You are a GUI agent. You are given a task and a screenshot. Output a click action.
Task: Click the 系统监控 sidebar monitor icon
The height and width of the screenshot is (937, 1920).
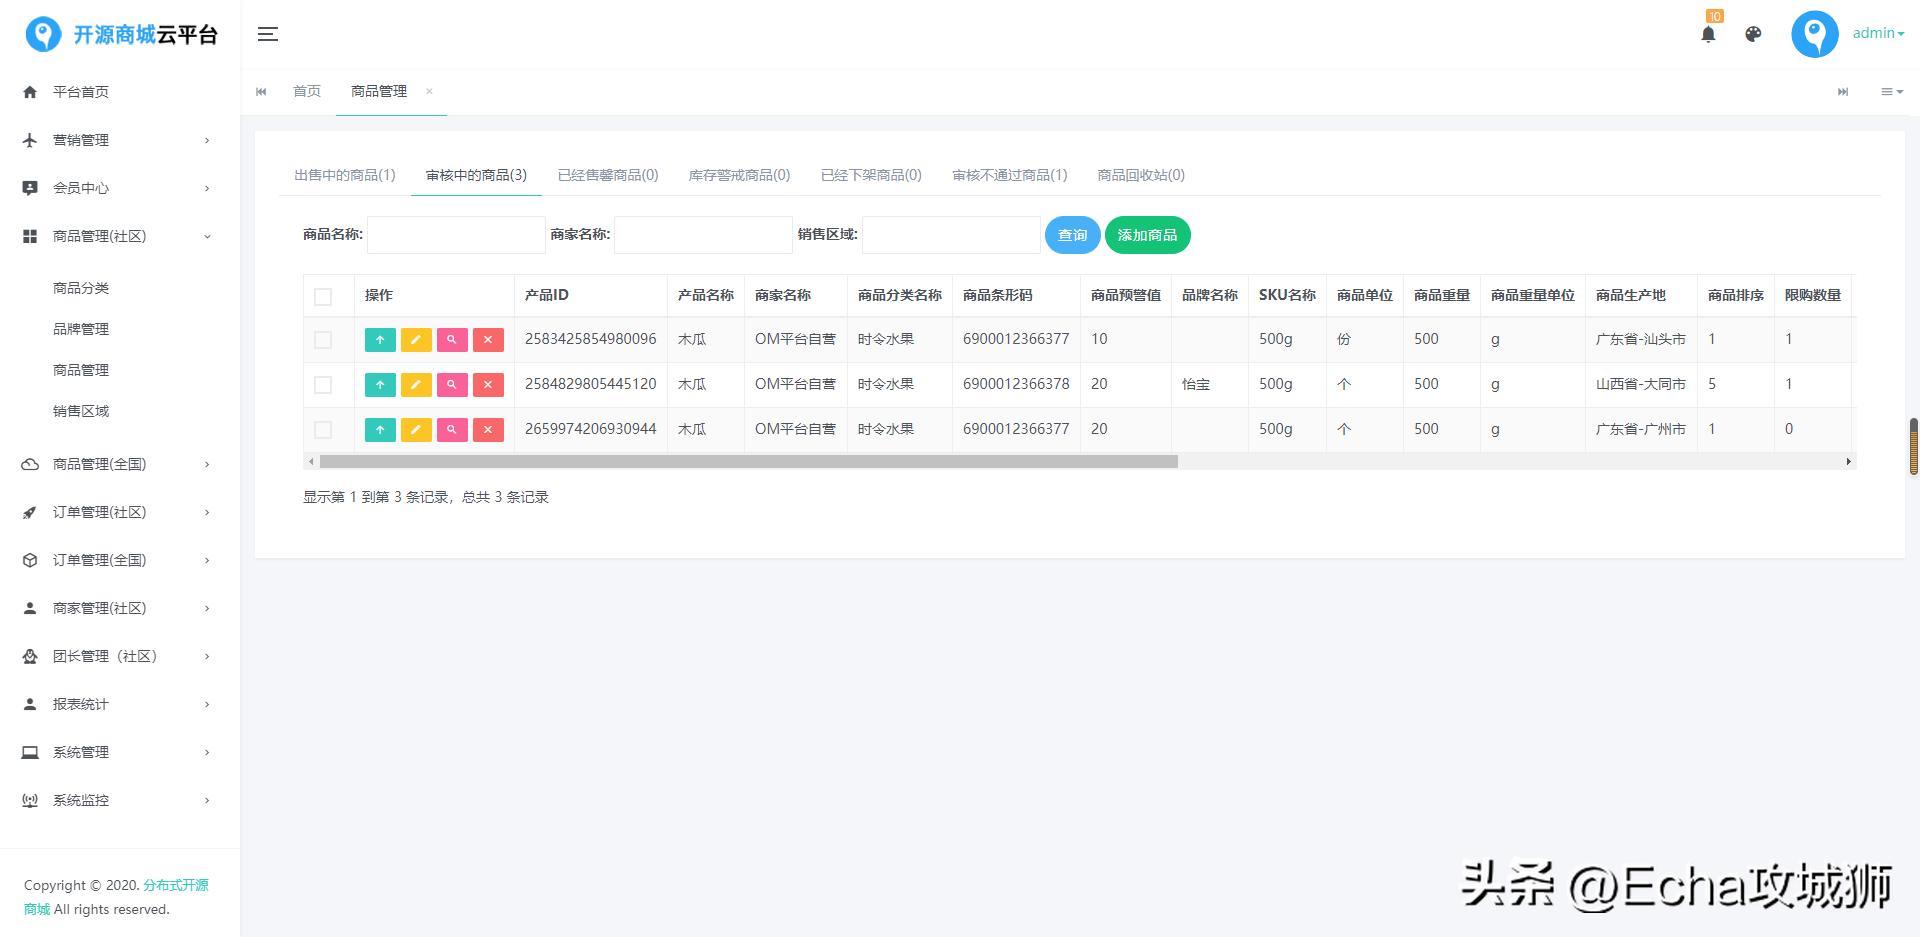tap(29, 799)
